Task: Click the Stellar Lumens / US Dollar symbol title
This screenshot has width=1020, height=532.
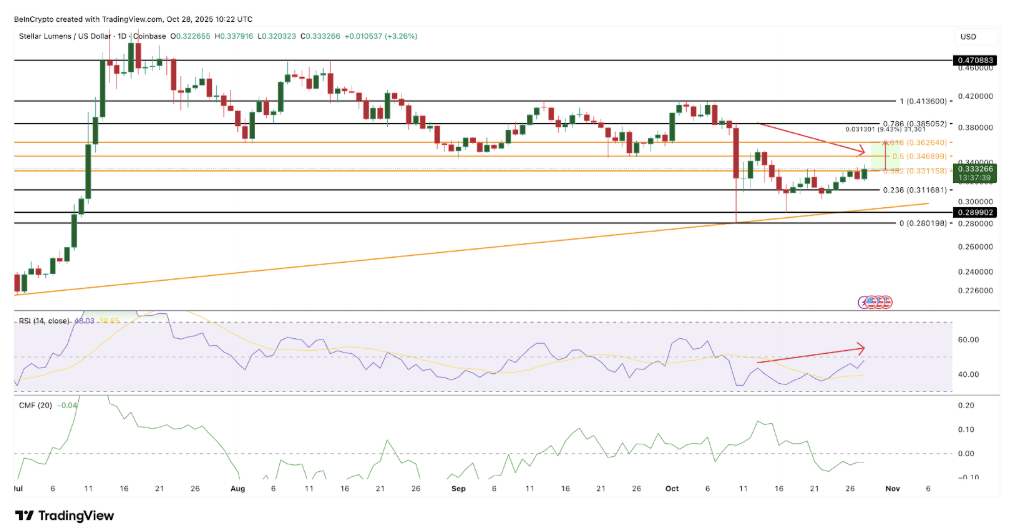Action: pos(66,36)
